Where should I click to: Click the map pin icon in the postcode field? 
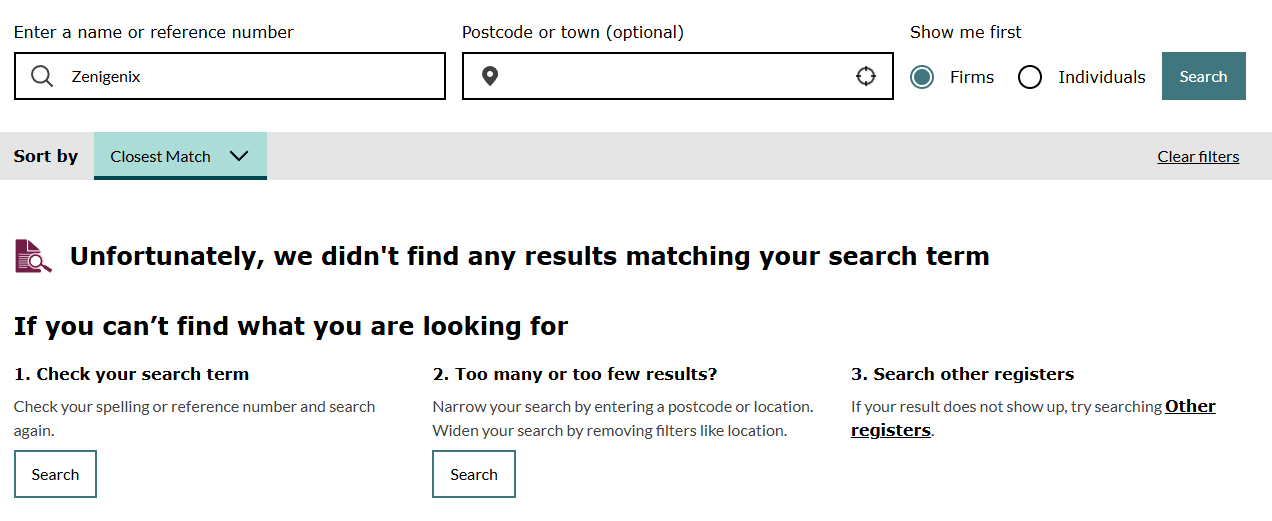click(489, 77)
